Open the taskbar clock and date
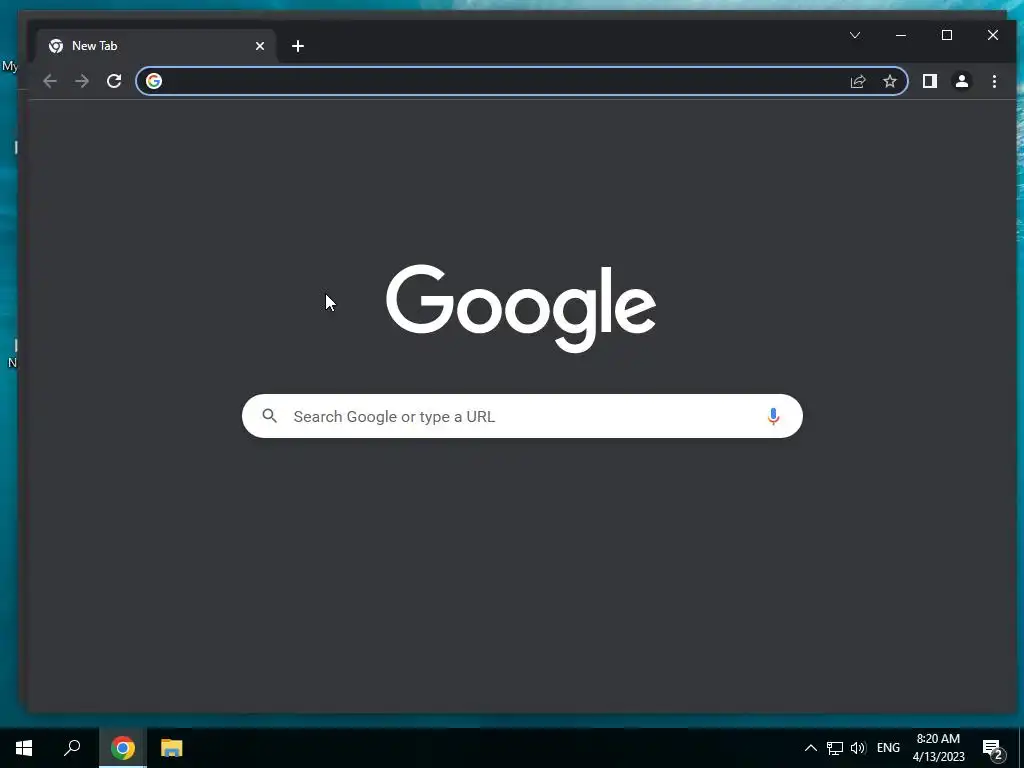1024x768 pixels. pos(938,748)
